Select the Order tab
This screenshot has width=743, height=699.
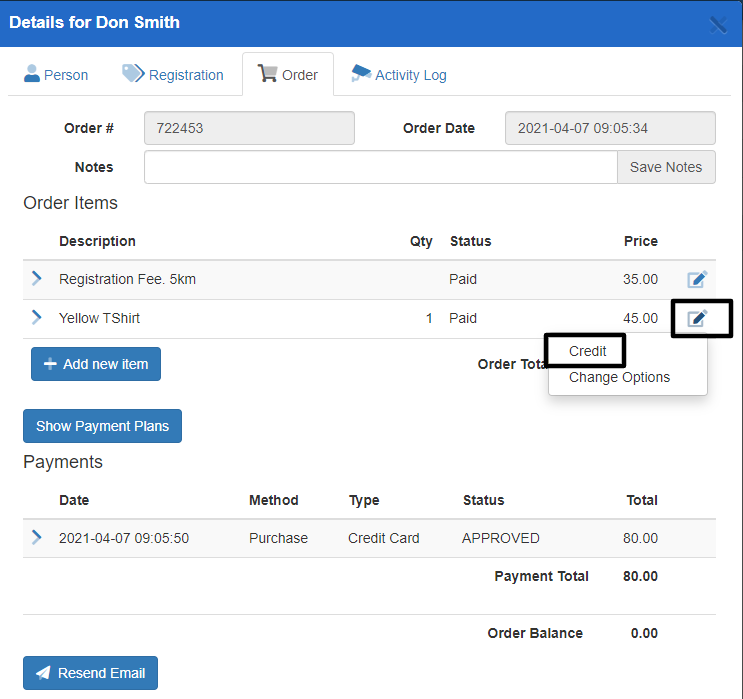tap(288, 75)
